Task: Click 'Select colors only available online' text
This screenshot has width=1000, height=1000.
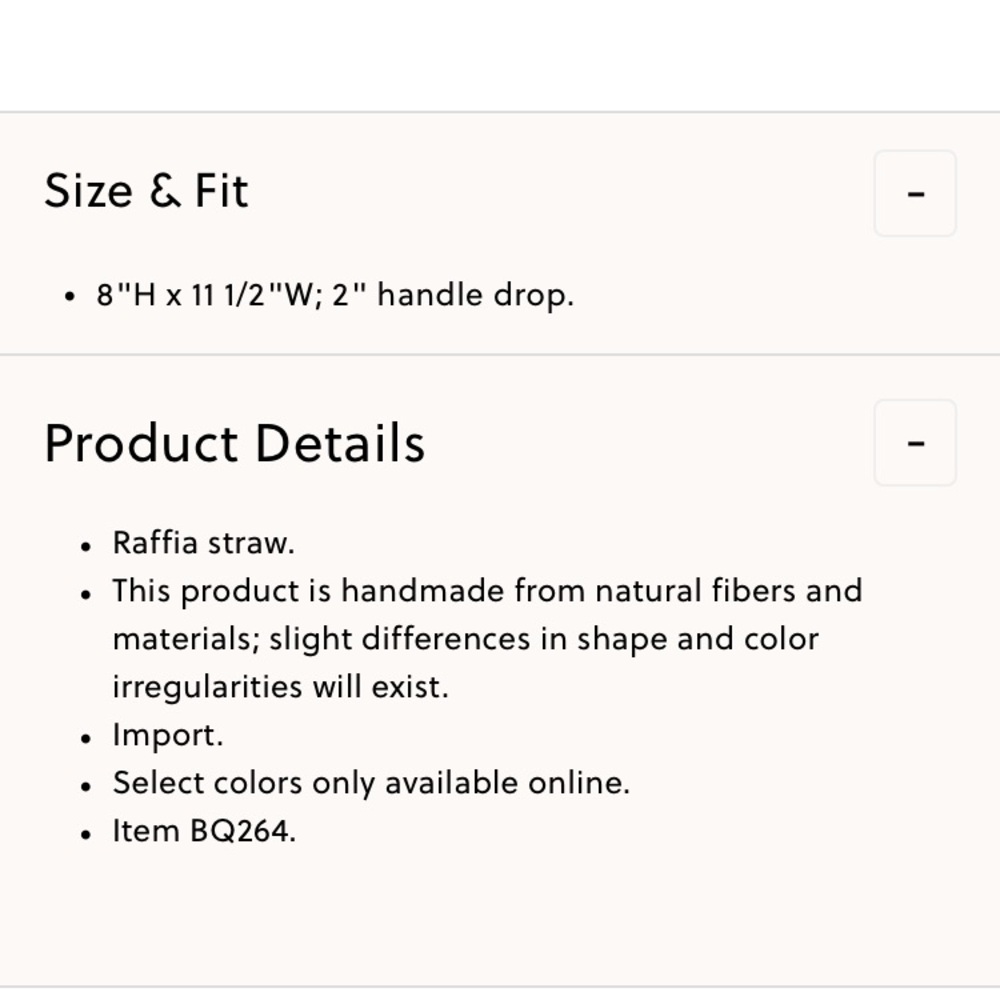Action: pyautogui.click(x=371, y=783)
